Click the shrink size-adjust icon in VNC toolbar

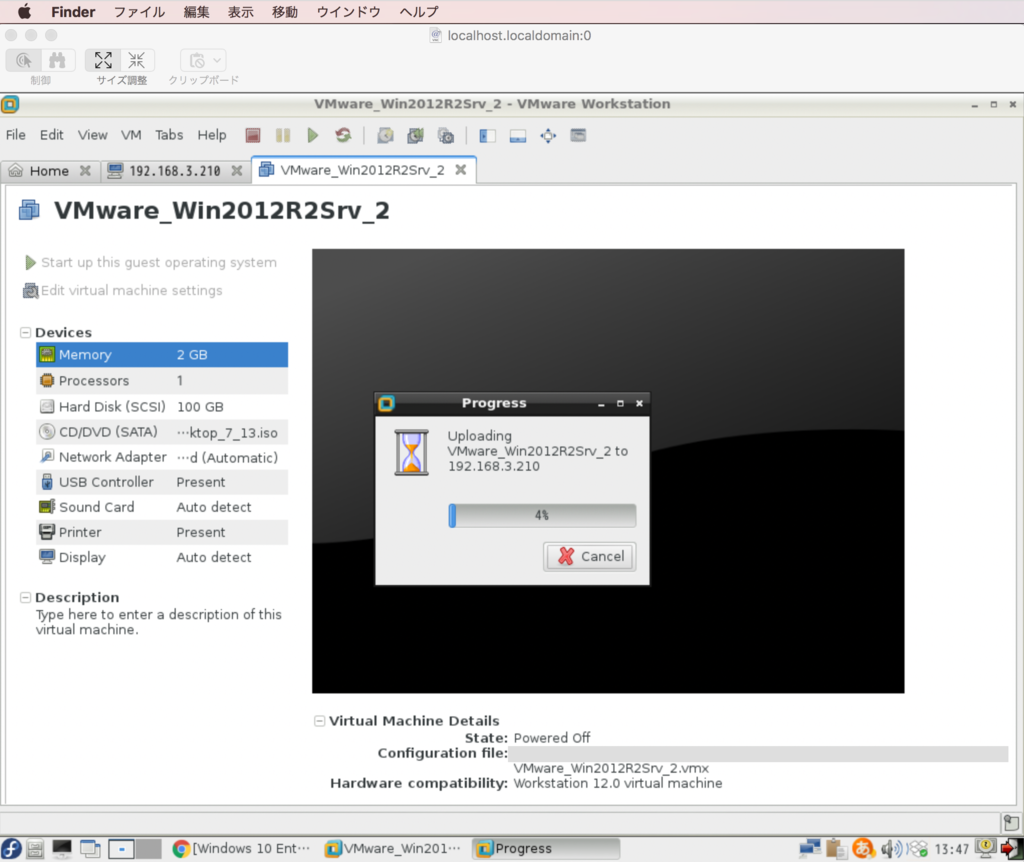[136, 61]
